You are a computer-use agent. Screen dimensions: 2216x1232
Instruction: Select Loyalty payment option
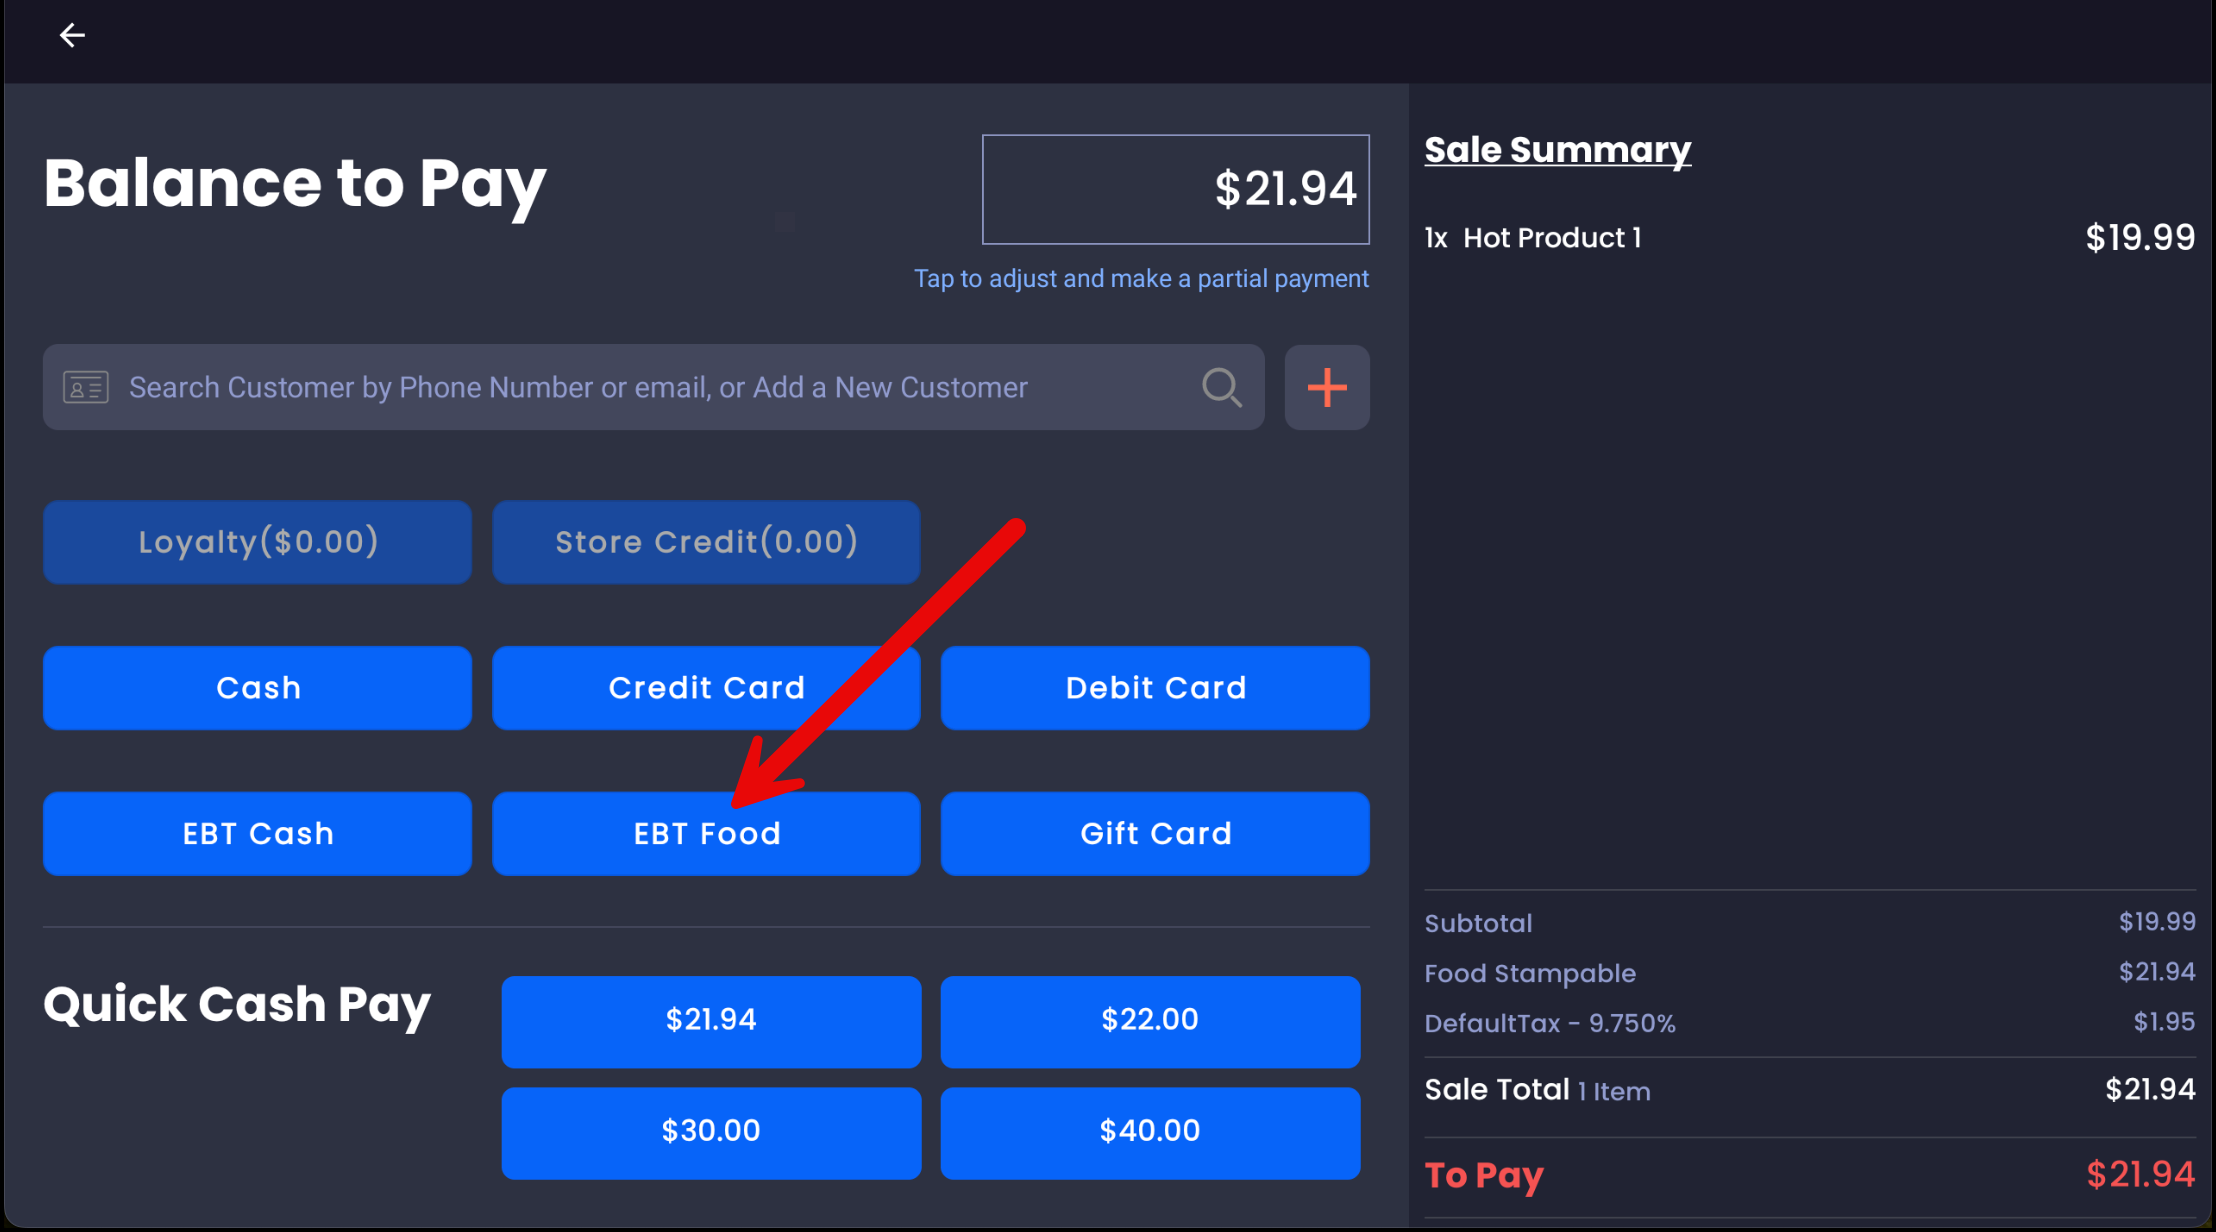pos(257,542)
